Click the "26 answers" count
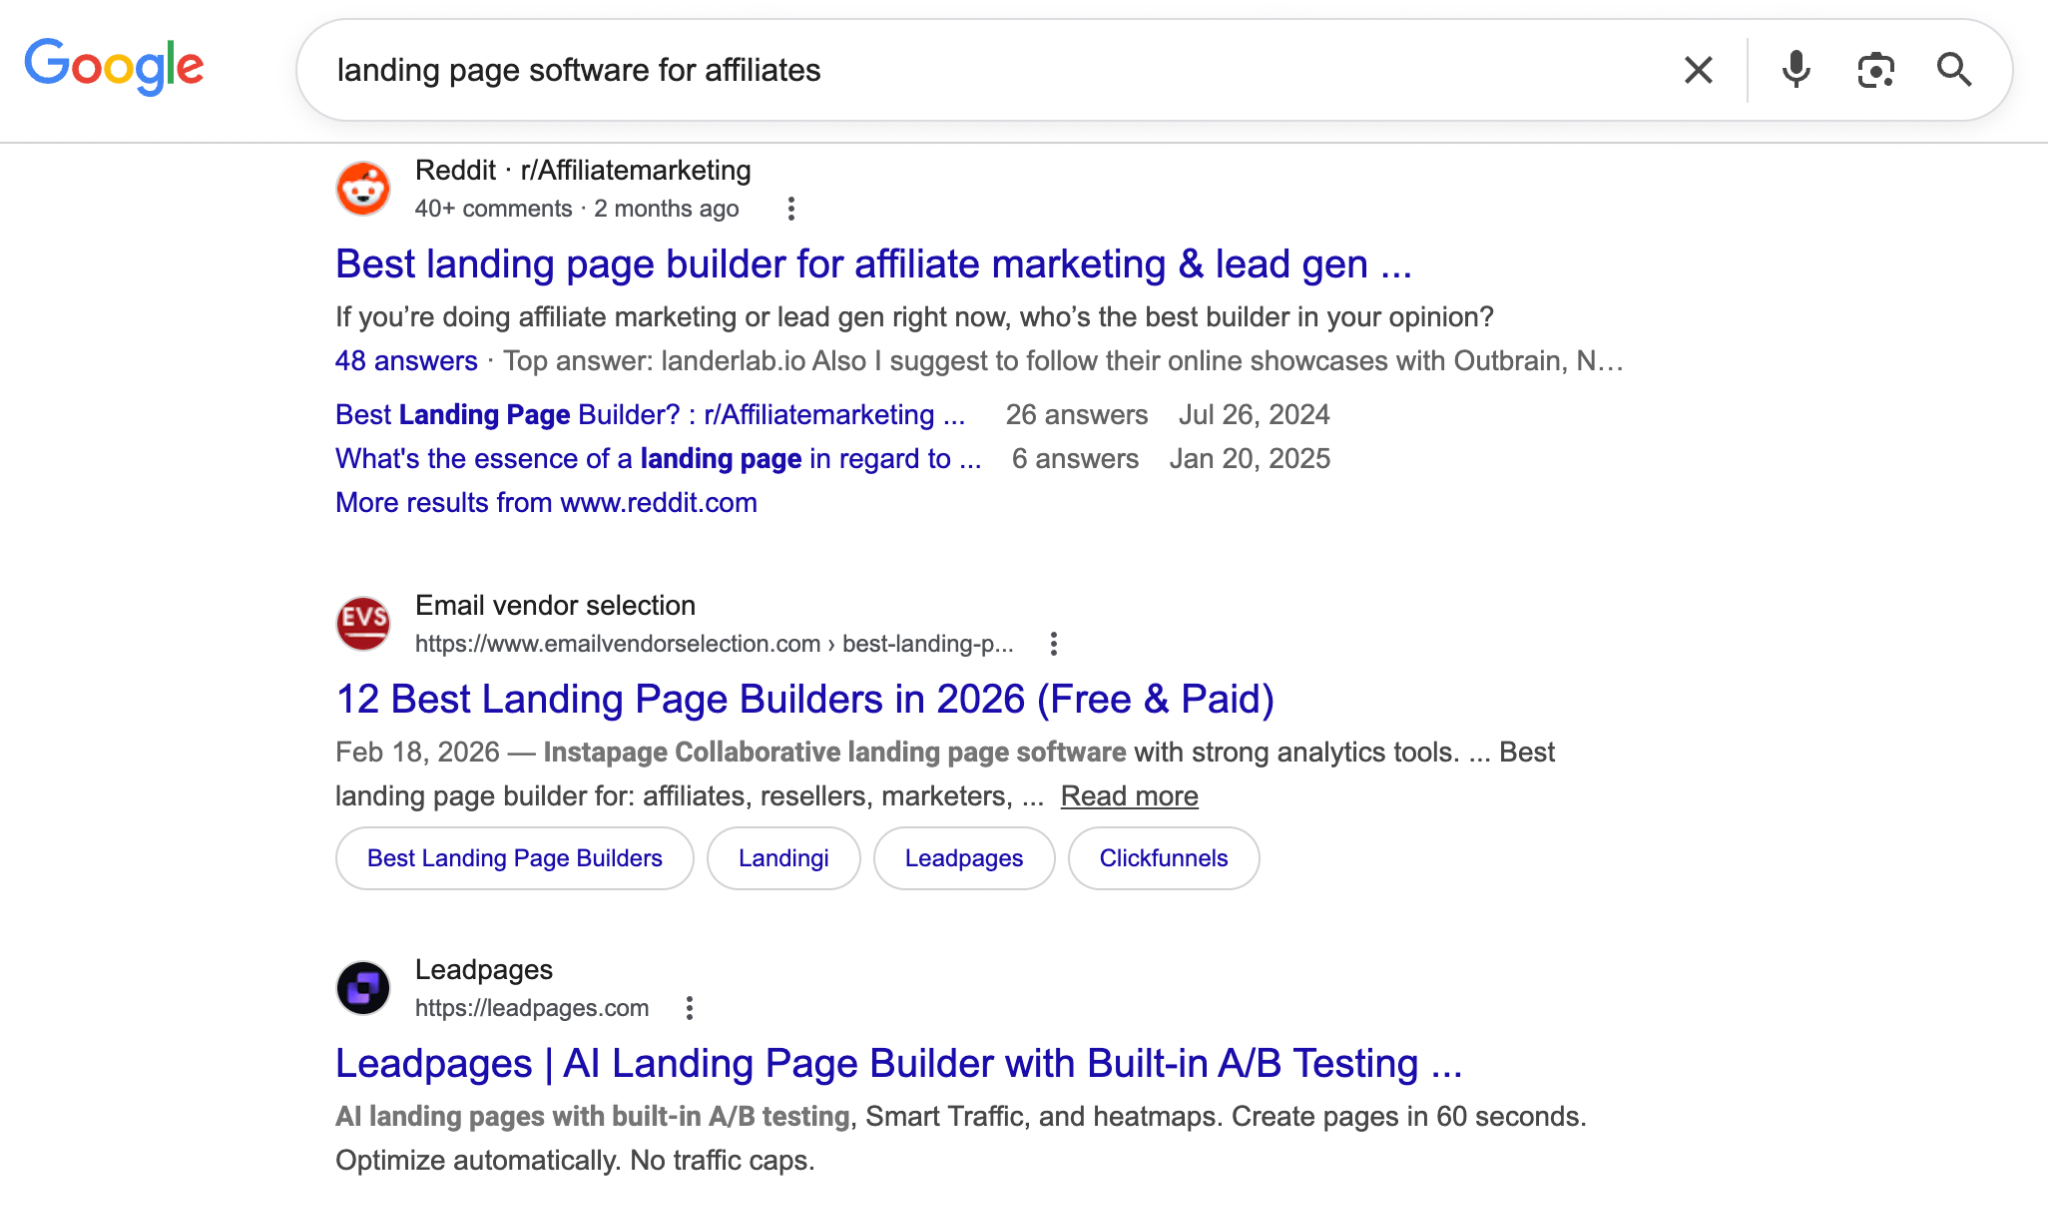Viewport: 2048px width, 1206px height. point(1076,414)
